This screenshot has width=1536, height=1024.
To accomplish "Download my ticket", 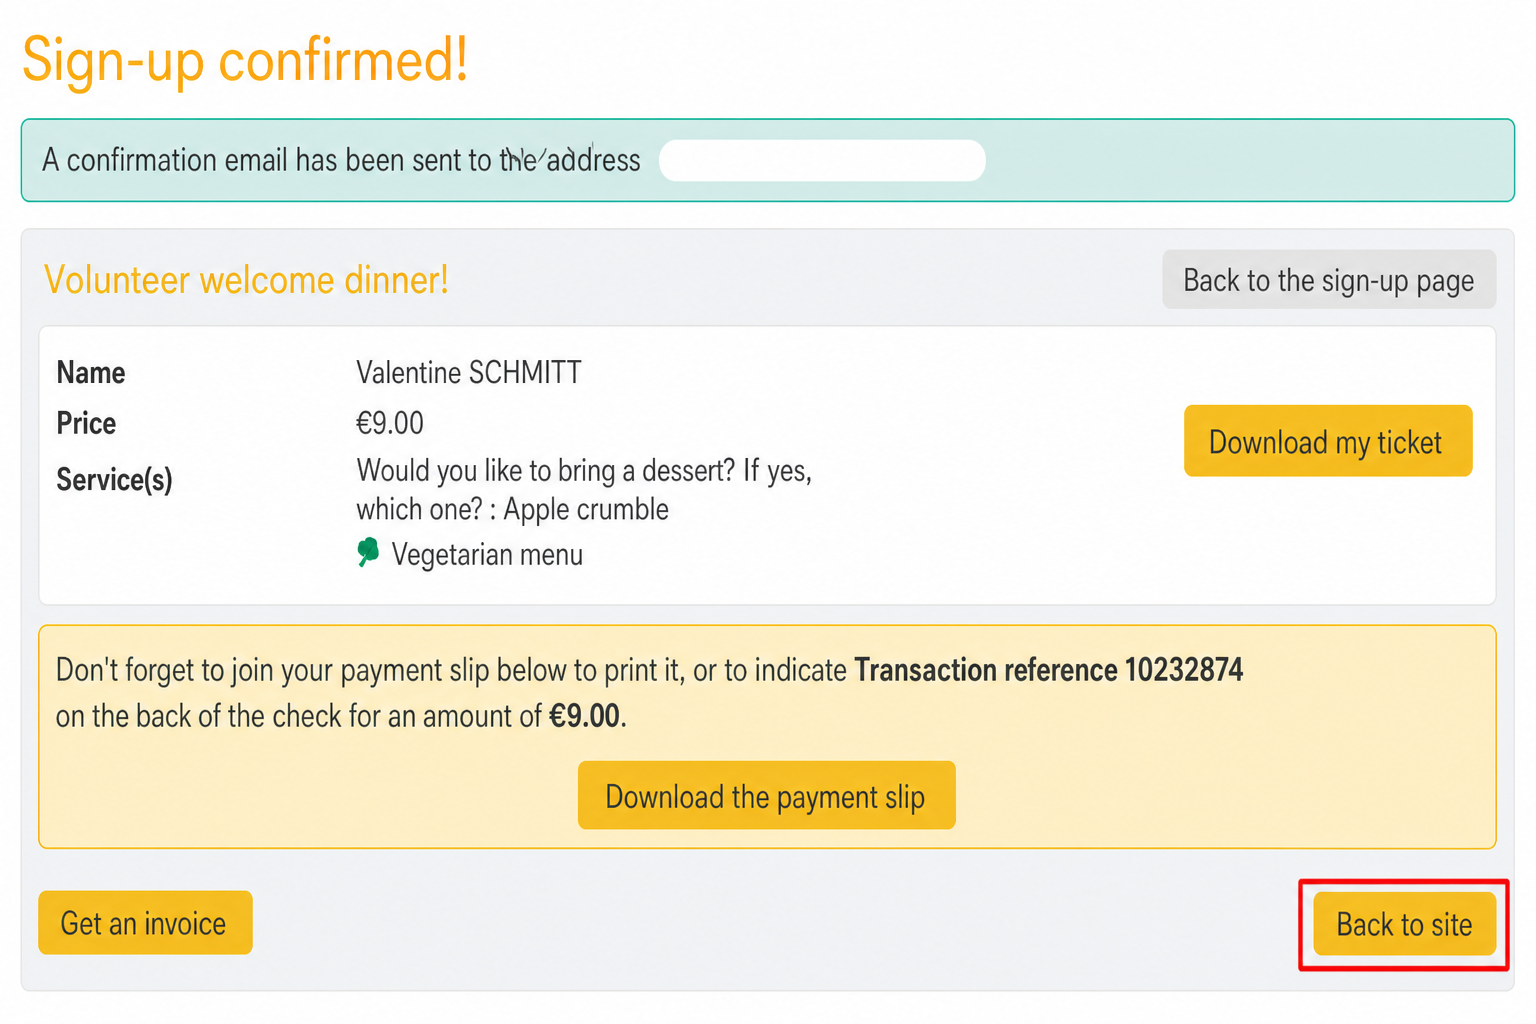I will click(1327, 441).
